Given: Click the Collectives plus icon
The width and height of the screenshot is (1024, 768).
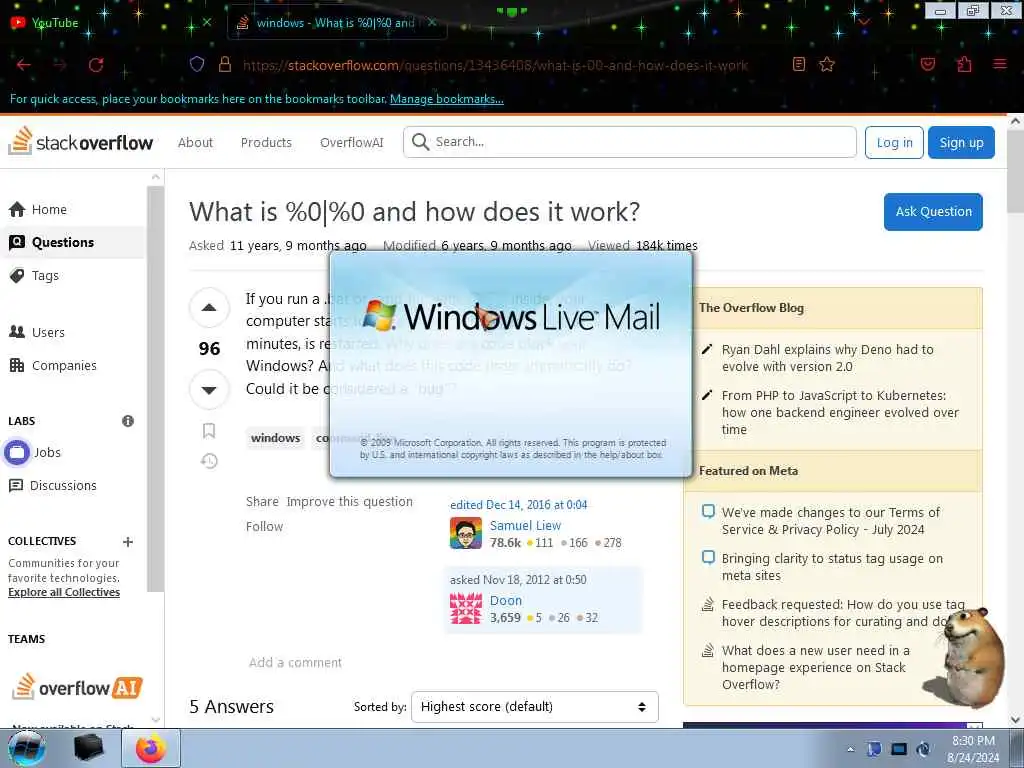Looking at the screenshot, I should tap(128, 541).
